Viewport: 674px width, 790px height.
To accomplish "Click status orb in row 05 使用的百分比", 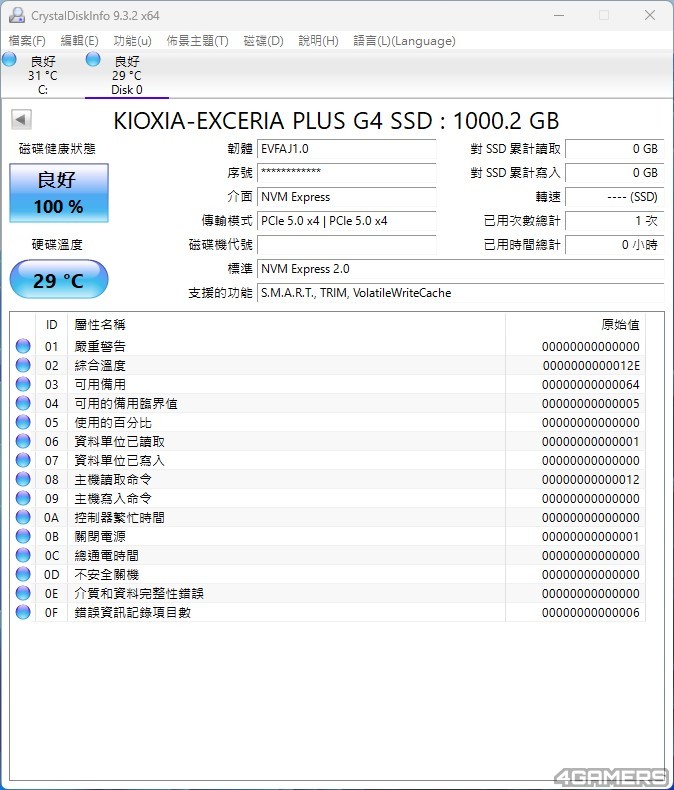I will 23,422.
